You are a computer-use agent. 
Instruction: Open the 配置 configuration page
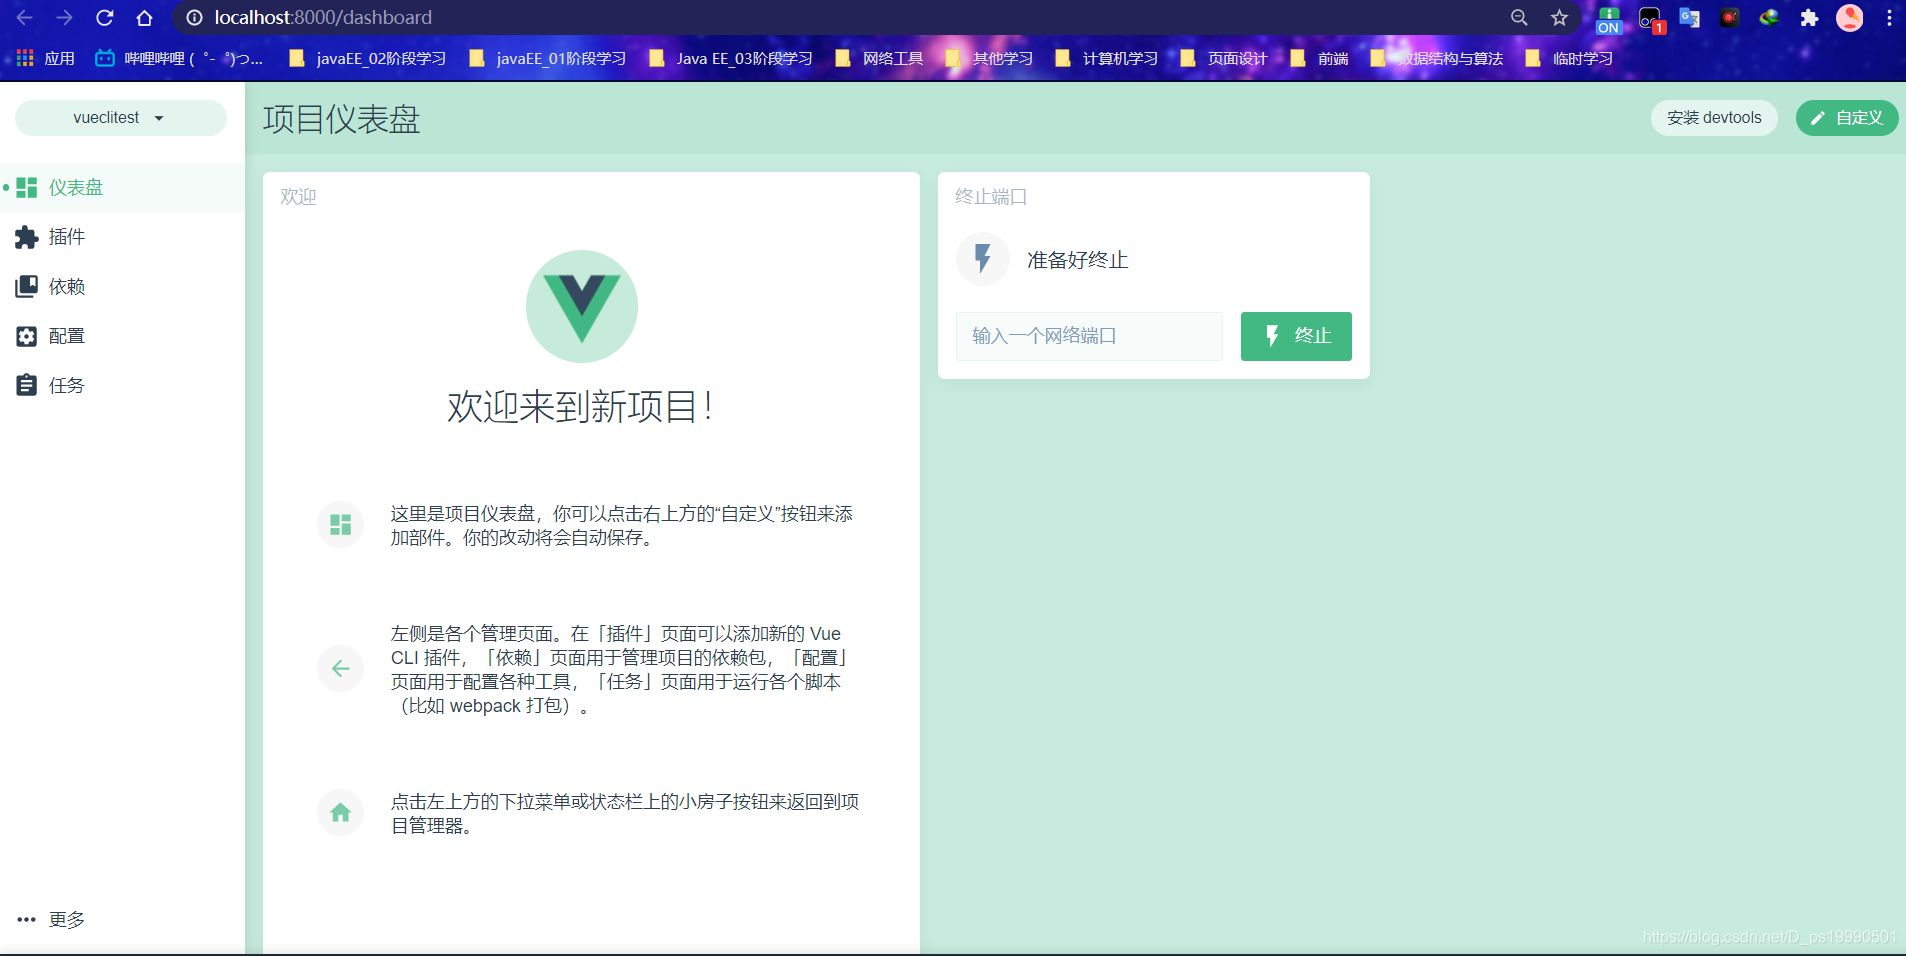[122, 336]
